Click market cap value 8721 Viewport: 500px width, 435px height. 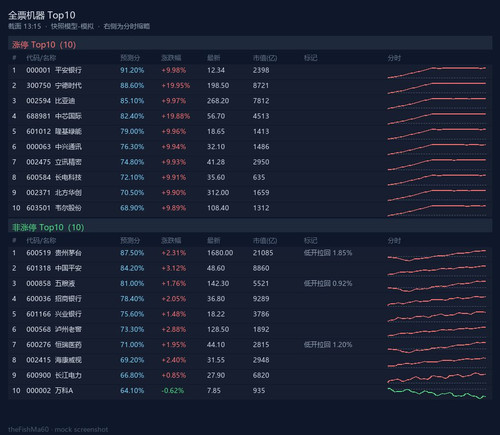click(x=261, y=85)
